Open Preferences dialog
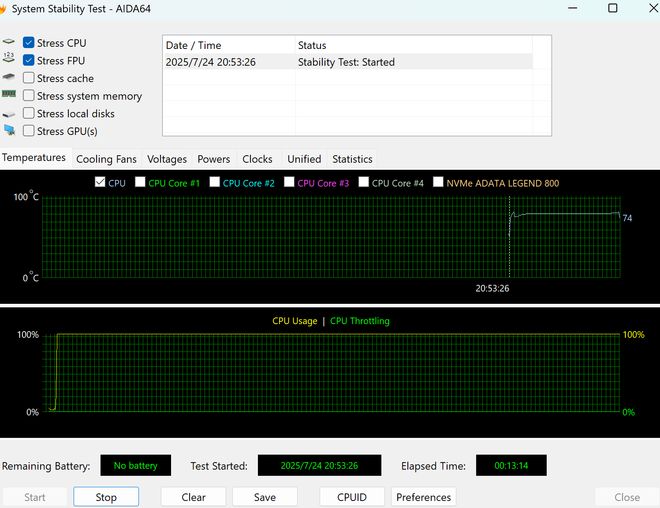The image size is (660, 508). pos(424,497)
